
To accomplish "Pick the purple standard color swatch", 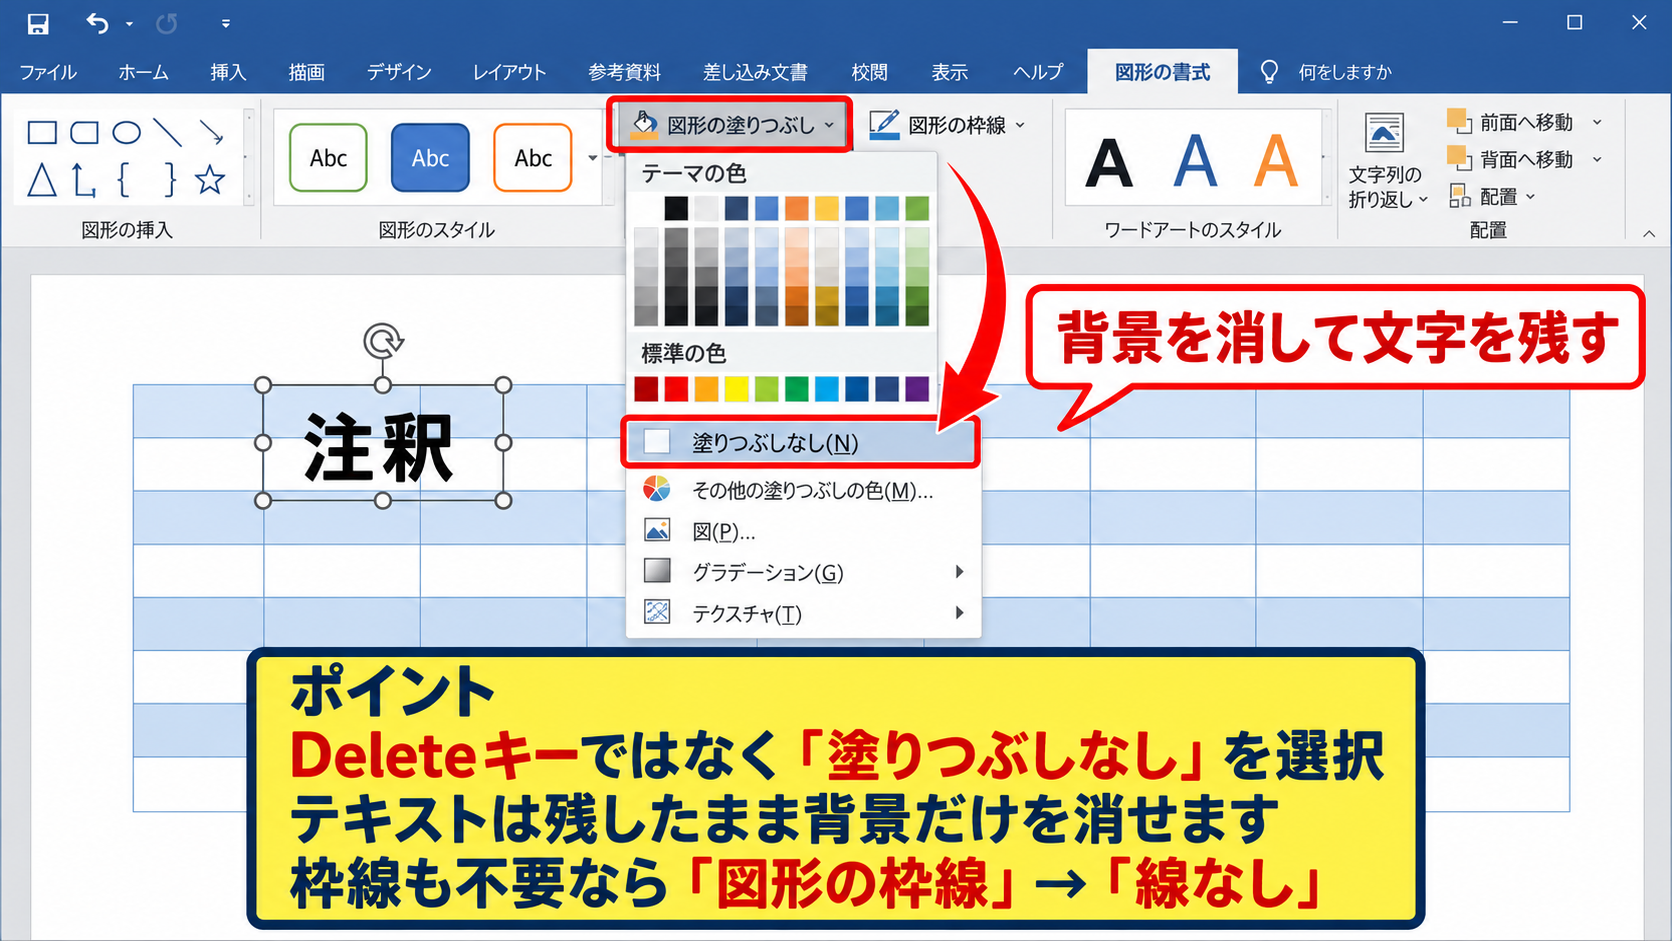I will tap(917, 389).
